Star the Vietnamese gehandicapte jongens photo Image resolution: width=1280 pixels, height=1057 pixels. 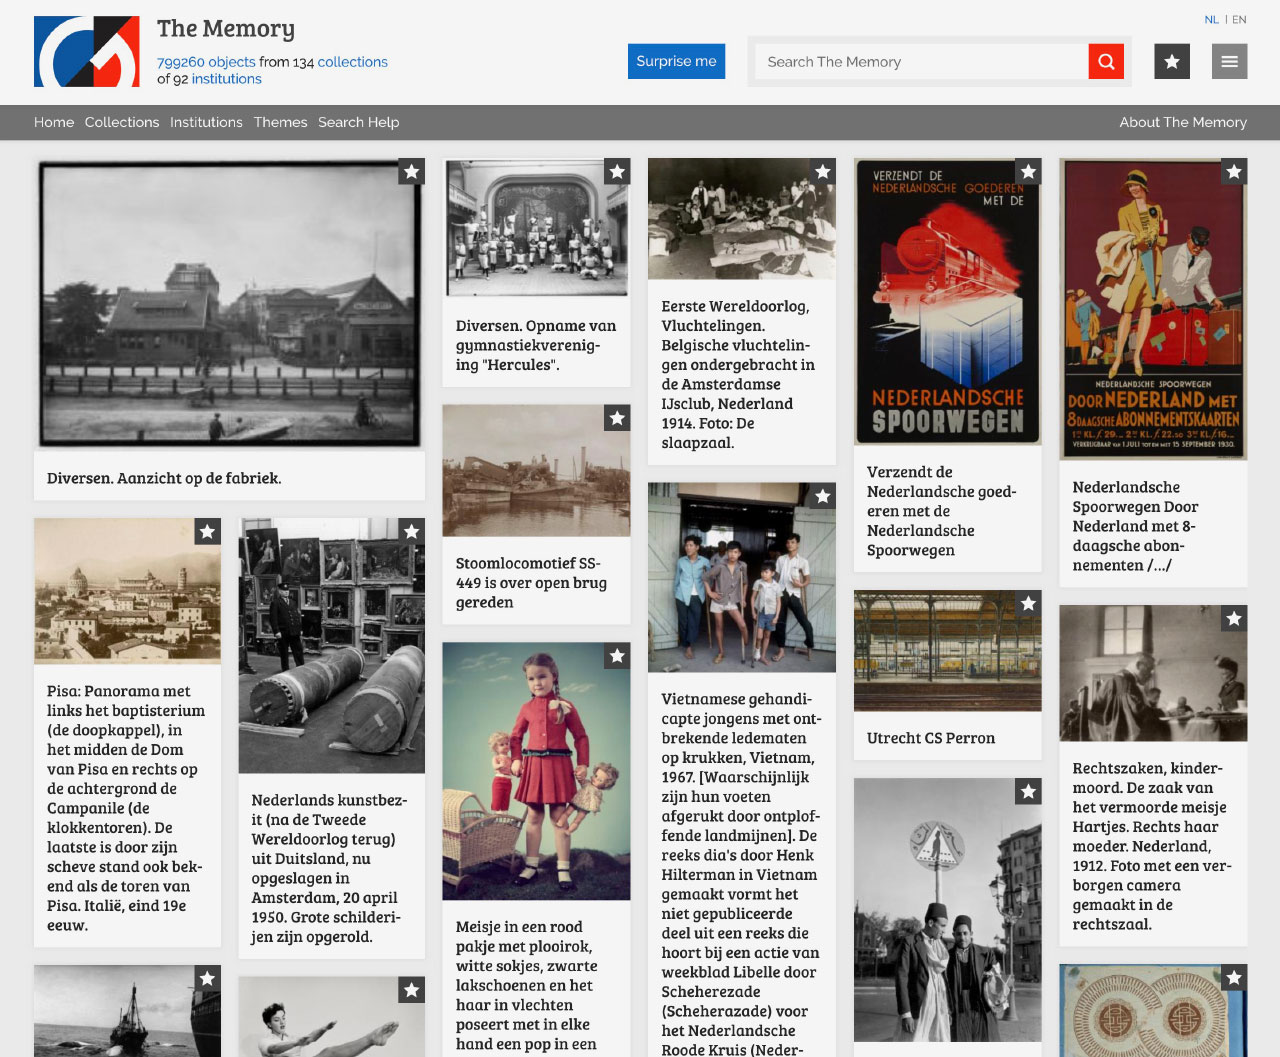tap(822, 497)
